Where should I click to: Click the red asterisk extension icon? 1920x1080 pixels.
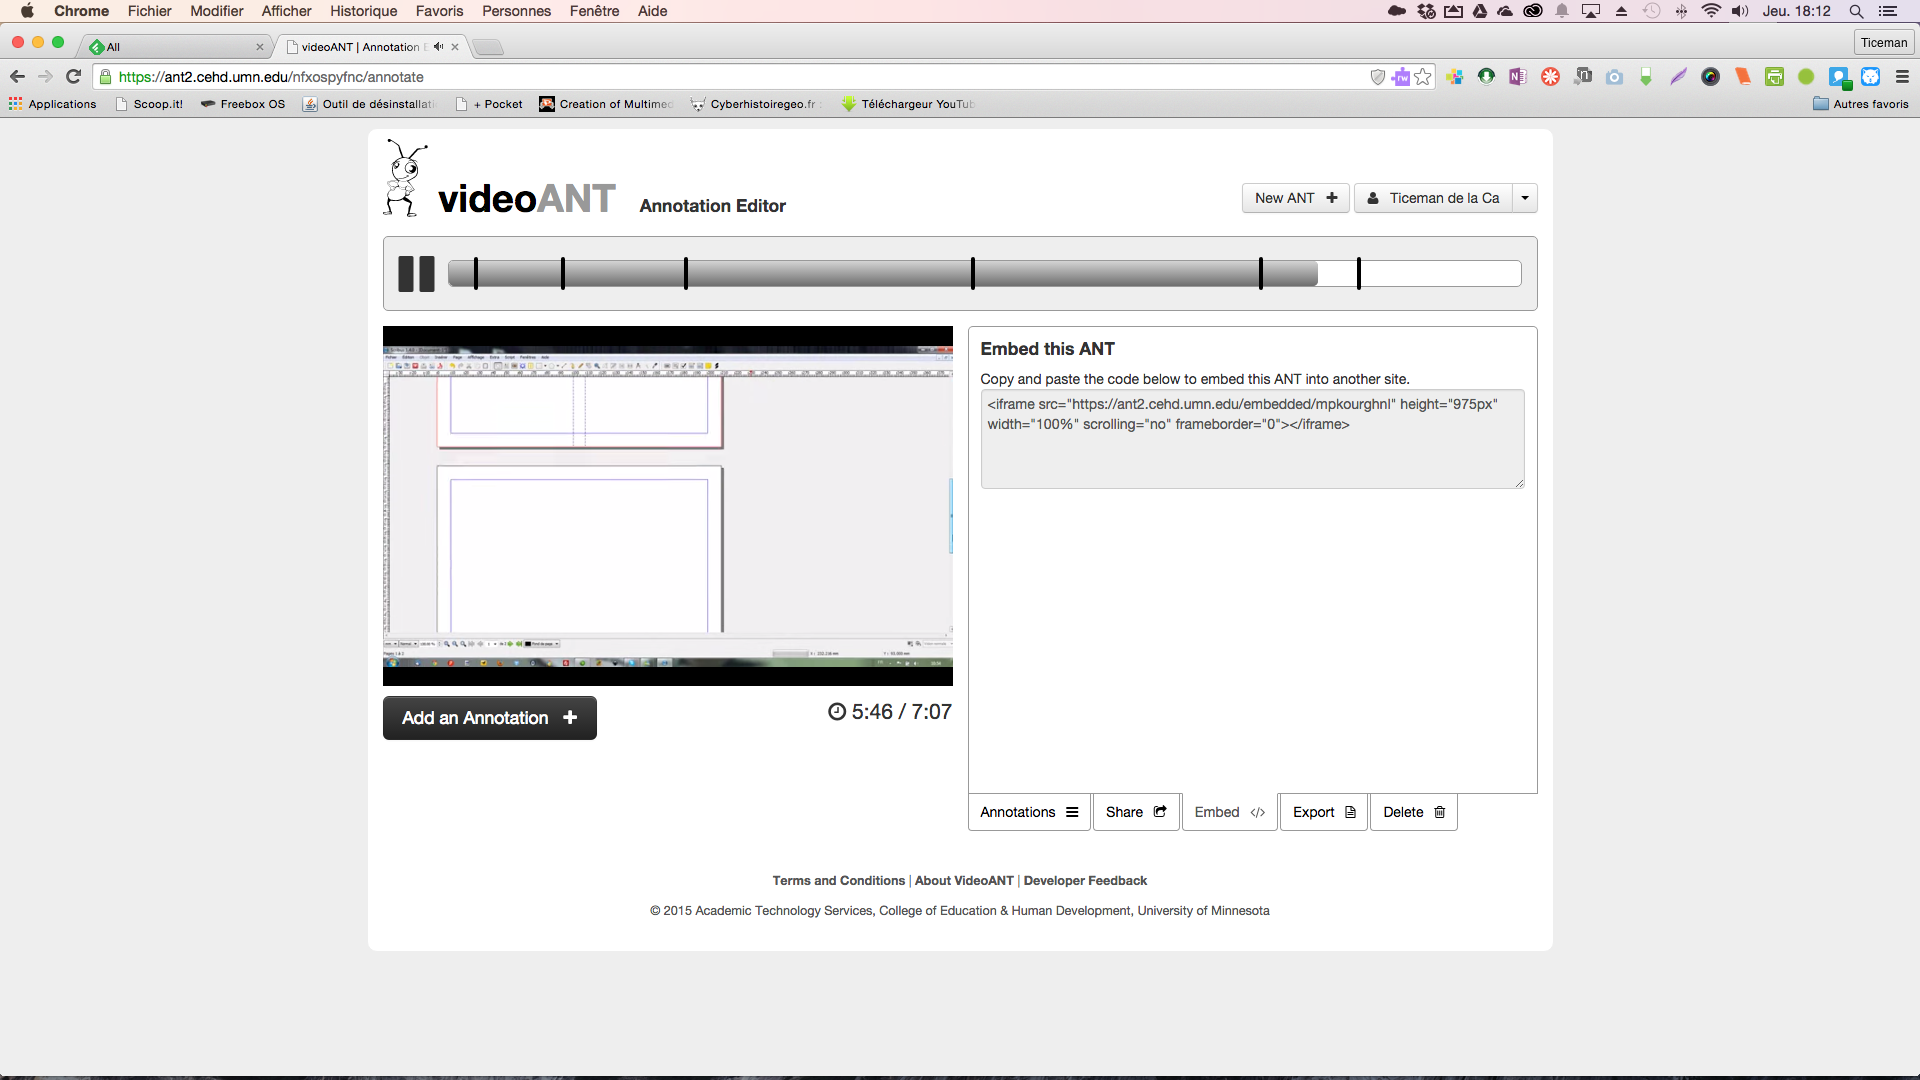pos(1550,77)
